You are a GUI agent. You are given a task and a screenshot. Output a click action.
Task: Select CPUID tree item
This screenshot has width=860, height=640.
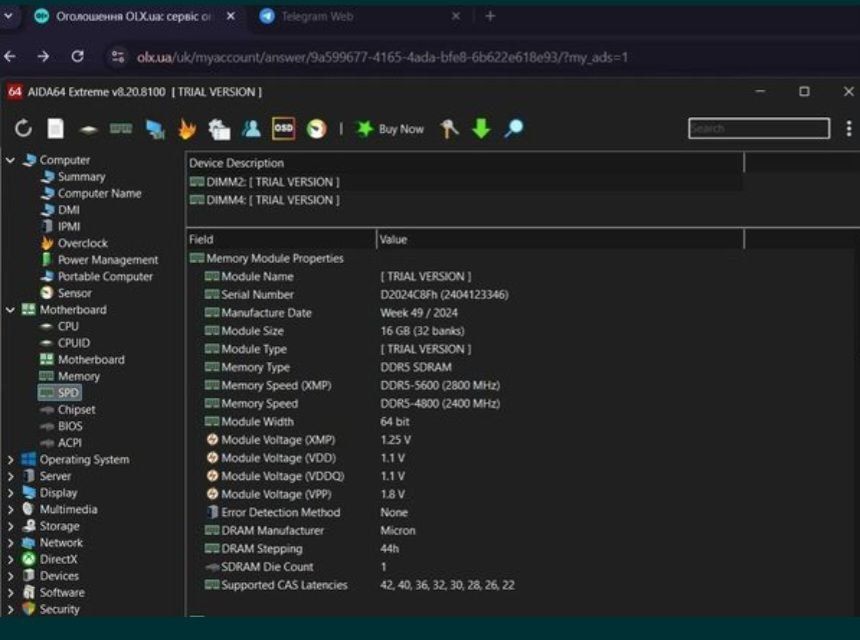point(65,343)
